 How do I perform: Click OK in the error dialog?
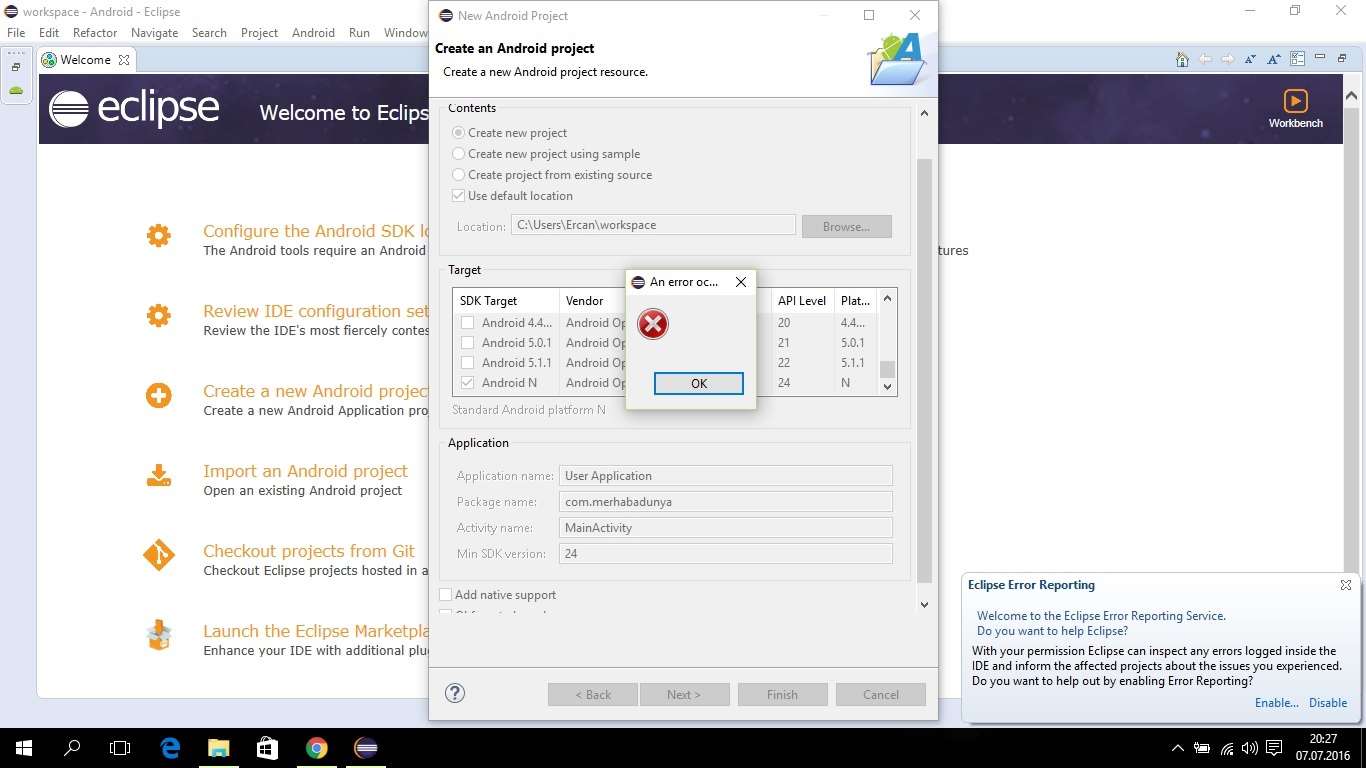[698, 383]
